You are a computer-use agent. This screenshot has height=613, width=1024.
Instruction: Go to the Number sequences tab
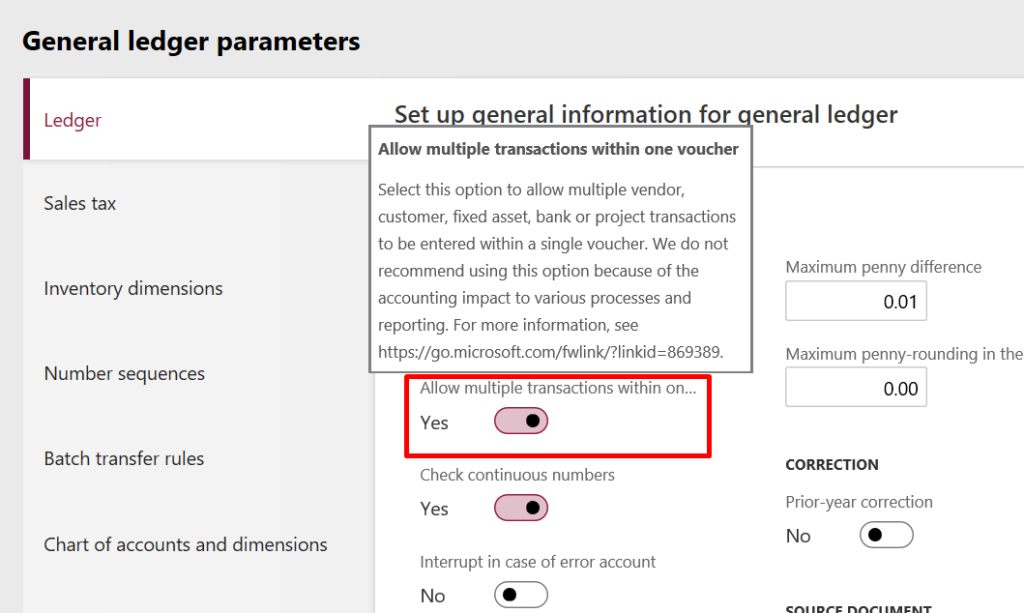click(124, 374)
